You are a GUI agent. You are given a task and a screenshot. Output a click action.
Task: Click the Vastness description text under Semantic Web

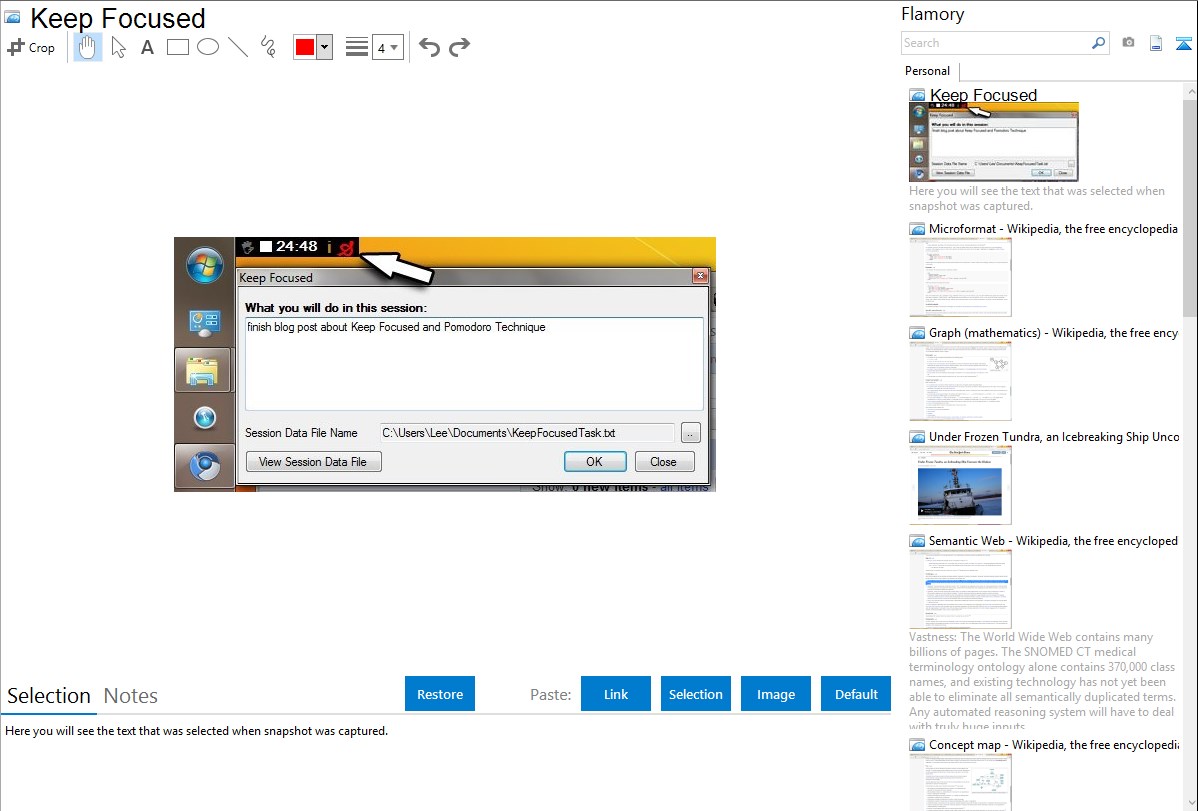(x=1042, y=681)
